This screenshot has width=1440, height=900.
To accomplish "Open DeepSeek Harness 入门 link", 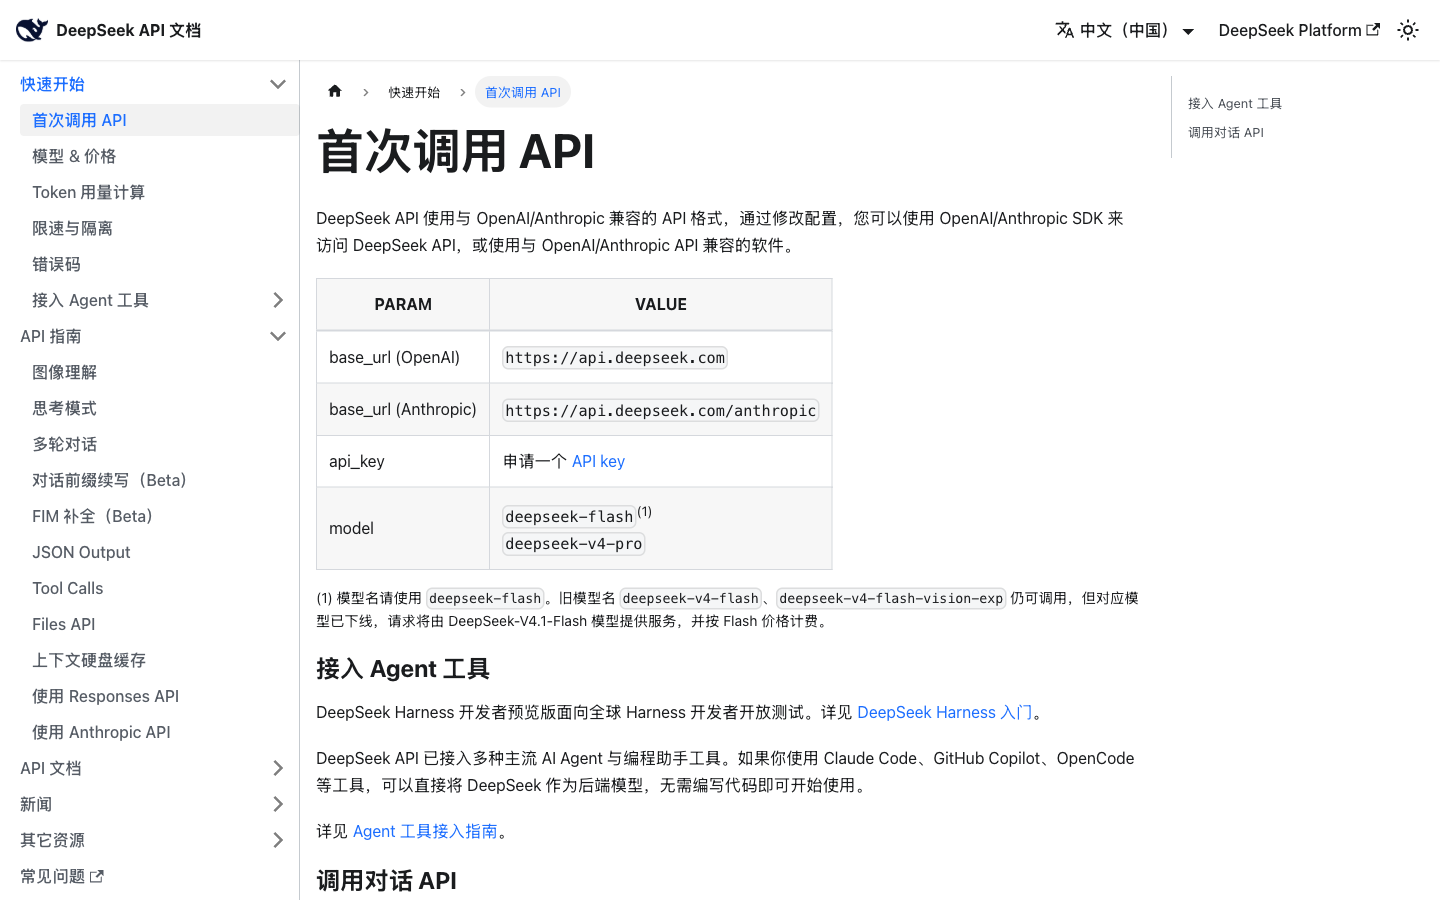I will point(945,712).
